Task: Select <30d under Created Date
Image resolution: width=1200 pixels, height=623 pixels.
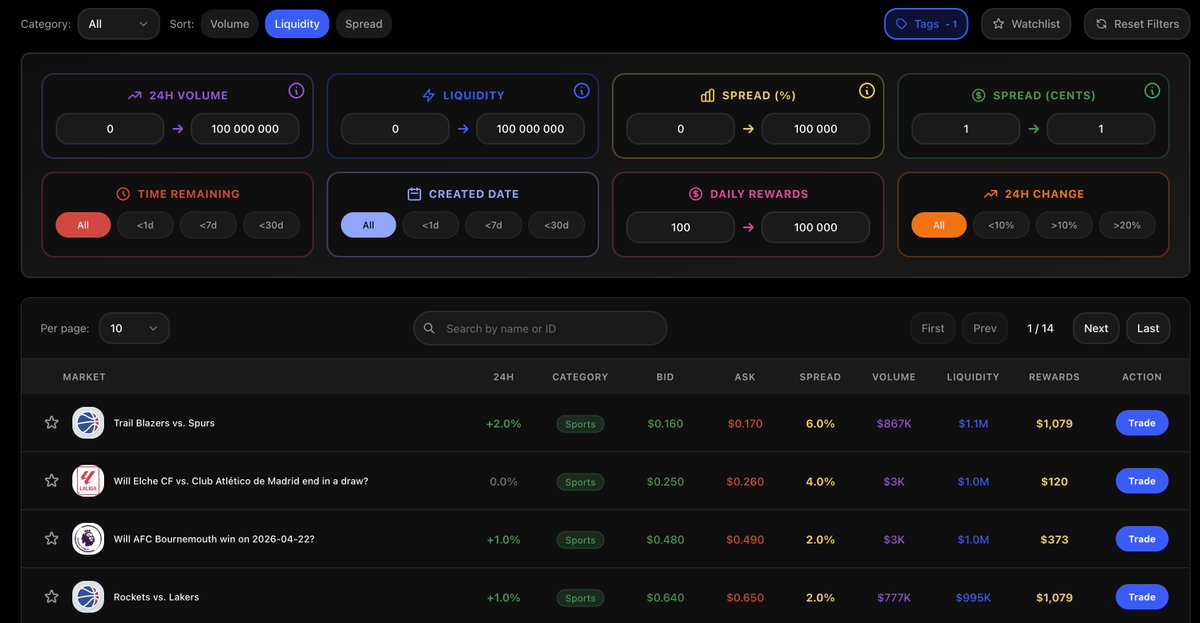Action: tap(556, 225)
